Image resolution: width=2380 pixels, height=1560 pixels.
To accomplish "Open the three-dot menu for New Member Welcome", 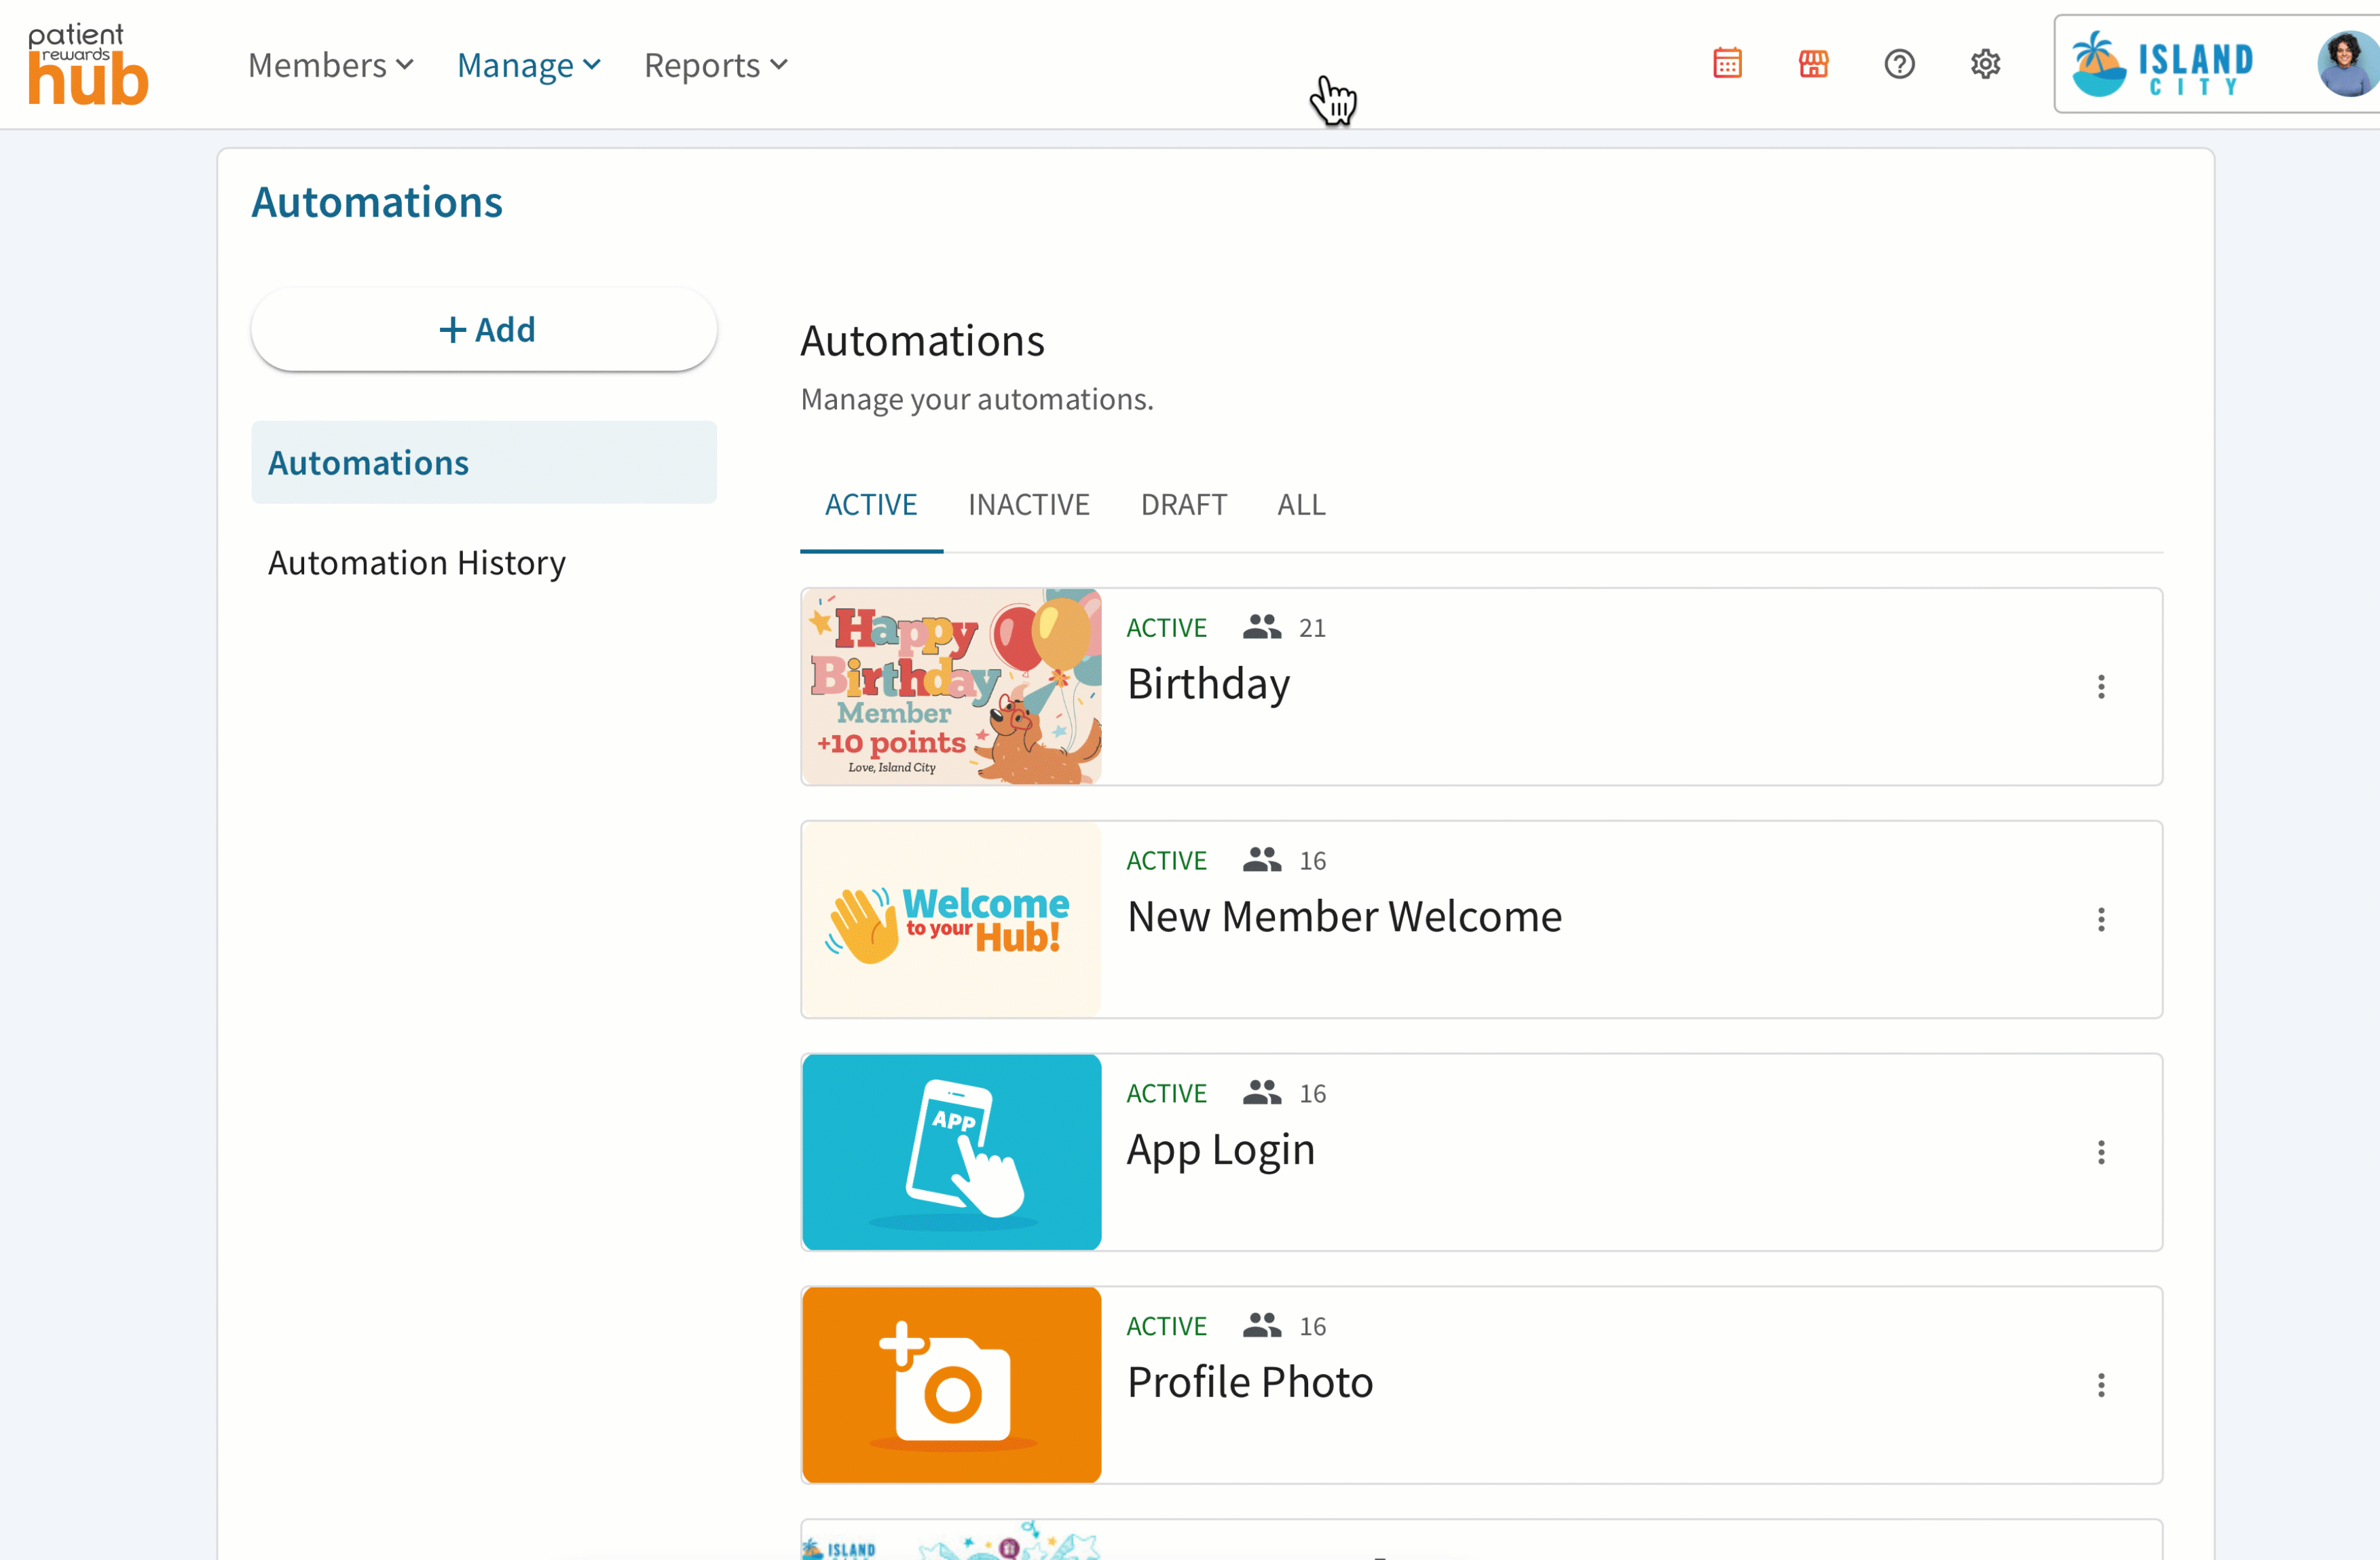I will pyautogui.click(x=2101, y=919).
